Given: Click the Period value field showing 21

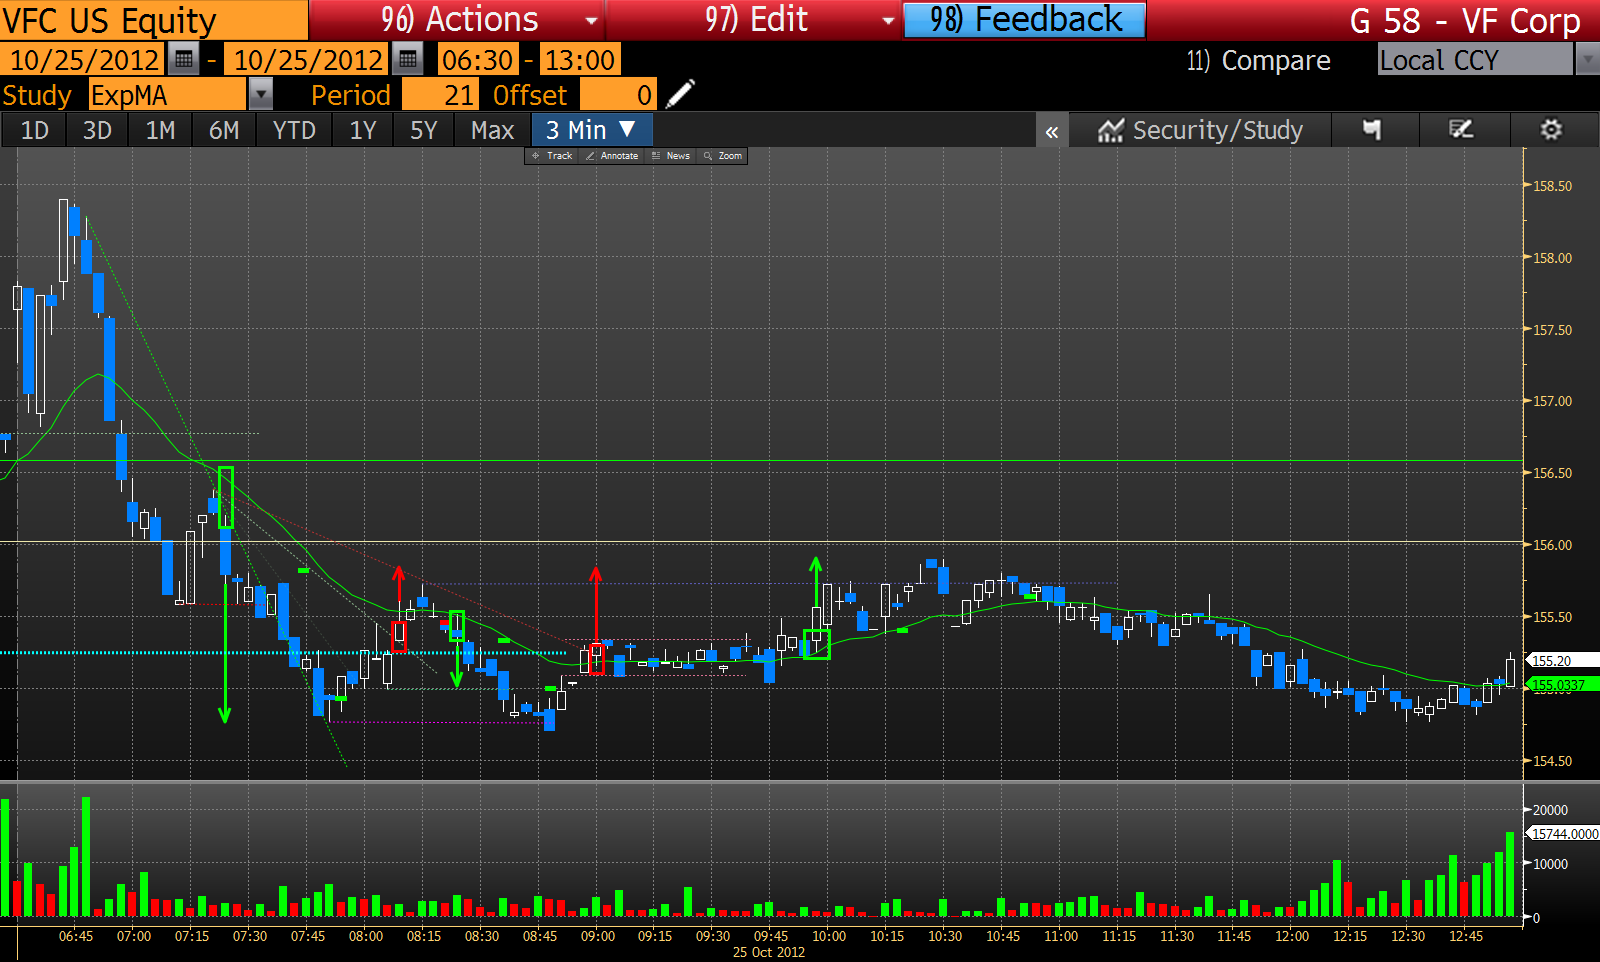Looking at the screenshot, I should (x=440, y=95).
